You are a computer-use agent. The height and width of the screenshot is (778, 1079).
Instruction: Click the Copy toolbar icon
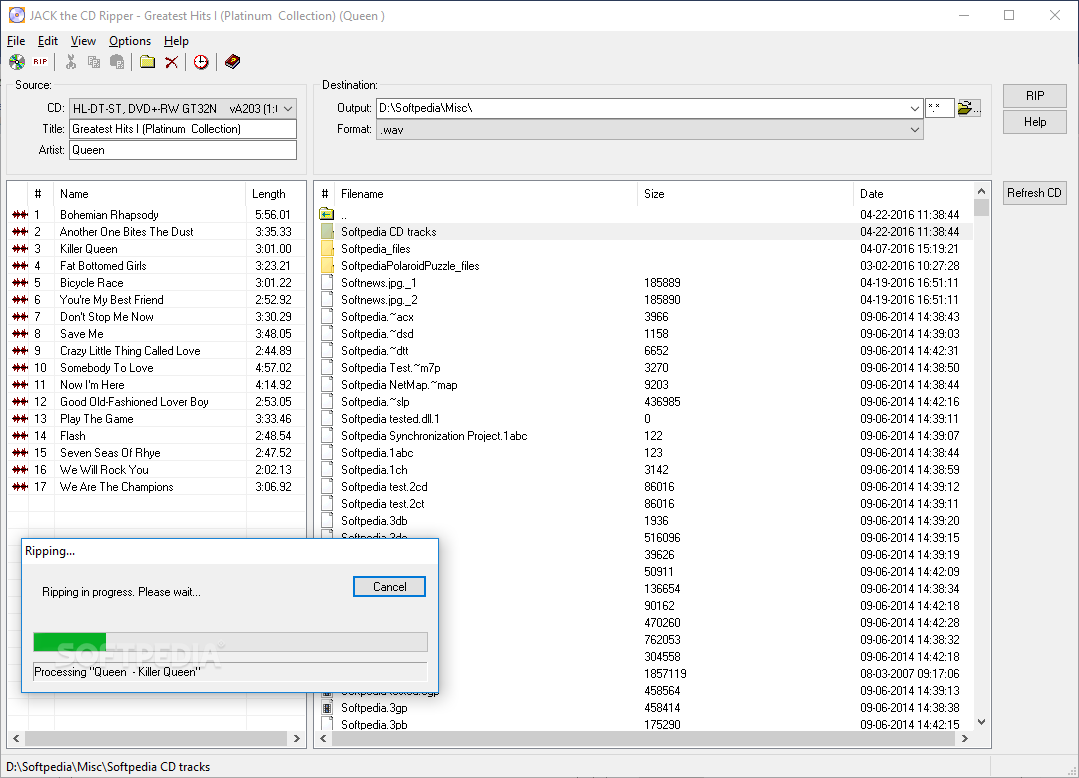[94, 62]
